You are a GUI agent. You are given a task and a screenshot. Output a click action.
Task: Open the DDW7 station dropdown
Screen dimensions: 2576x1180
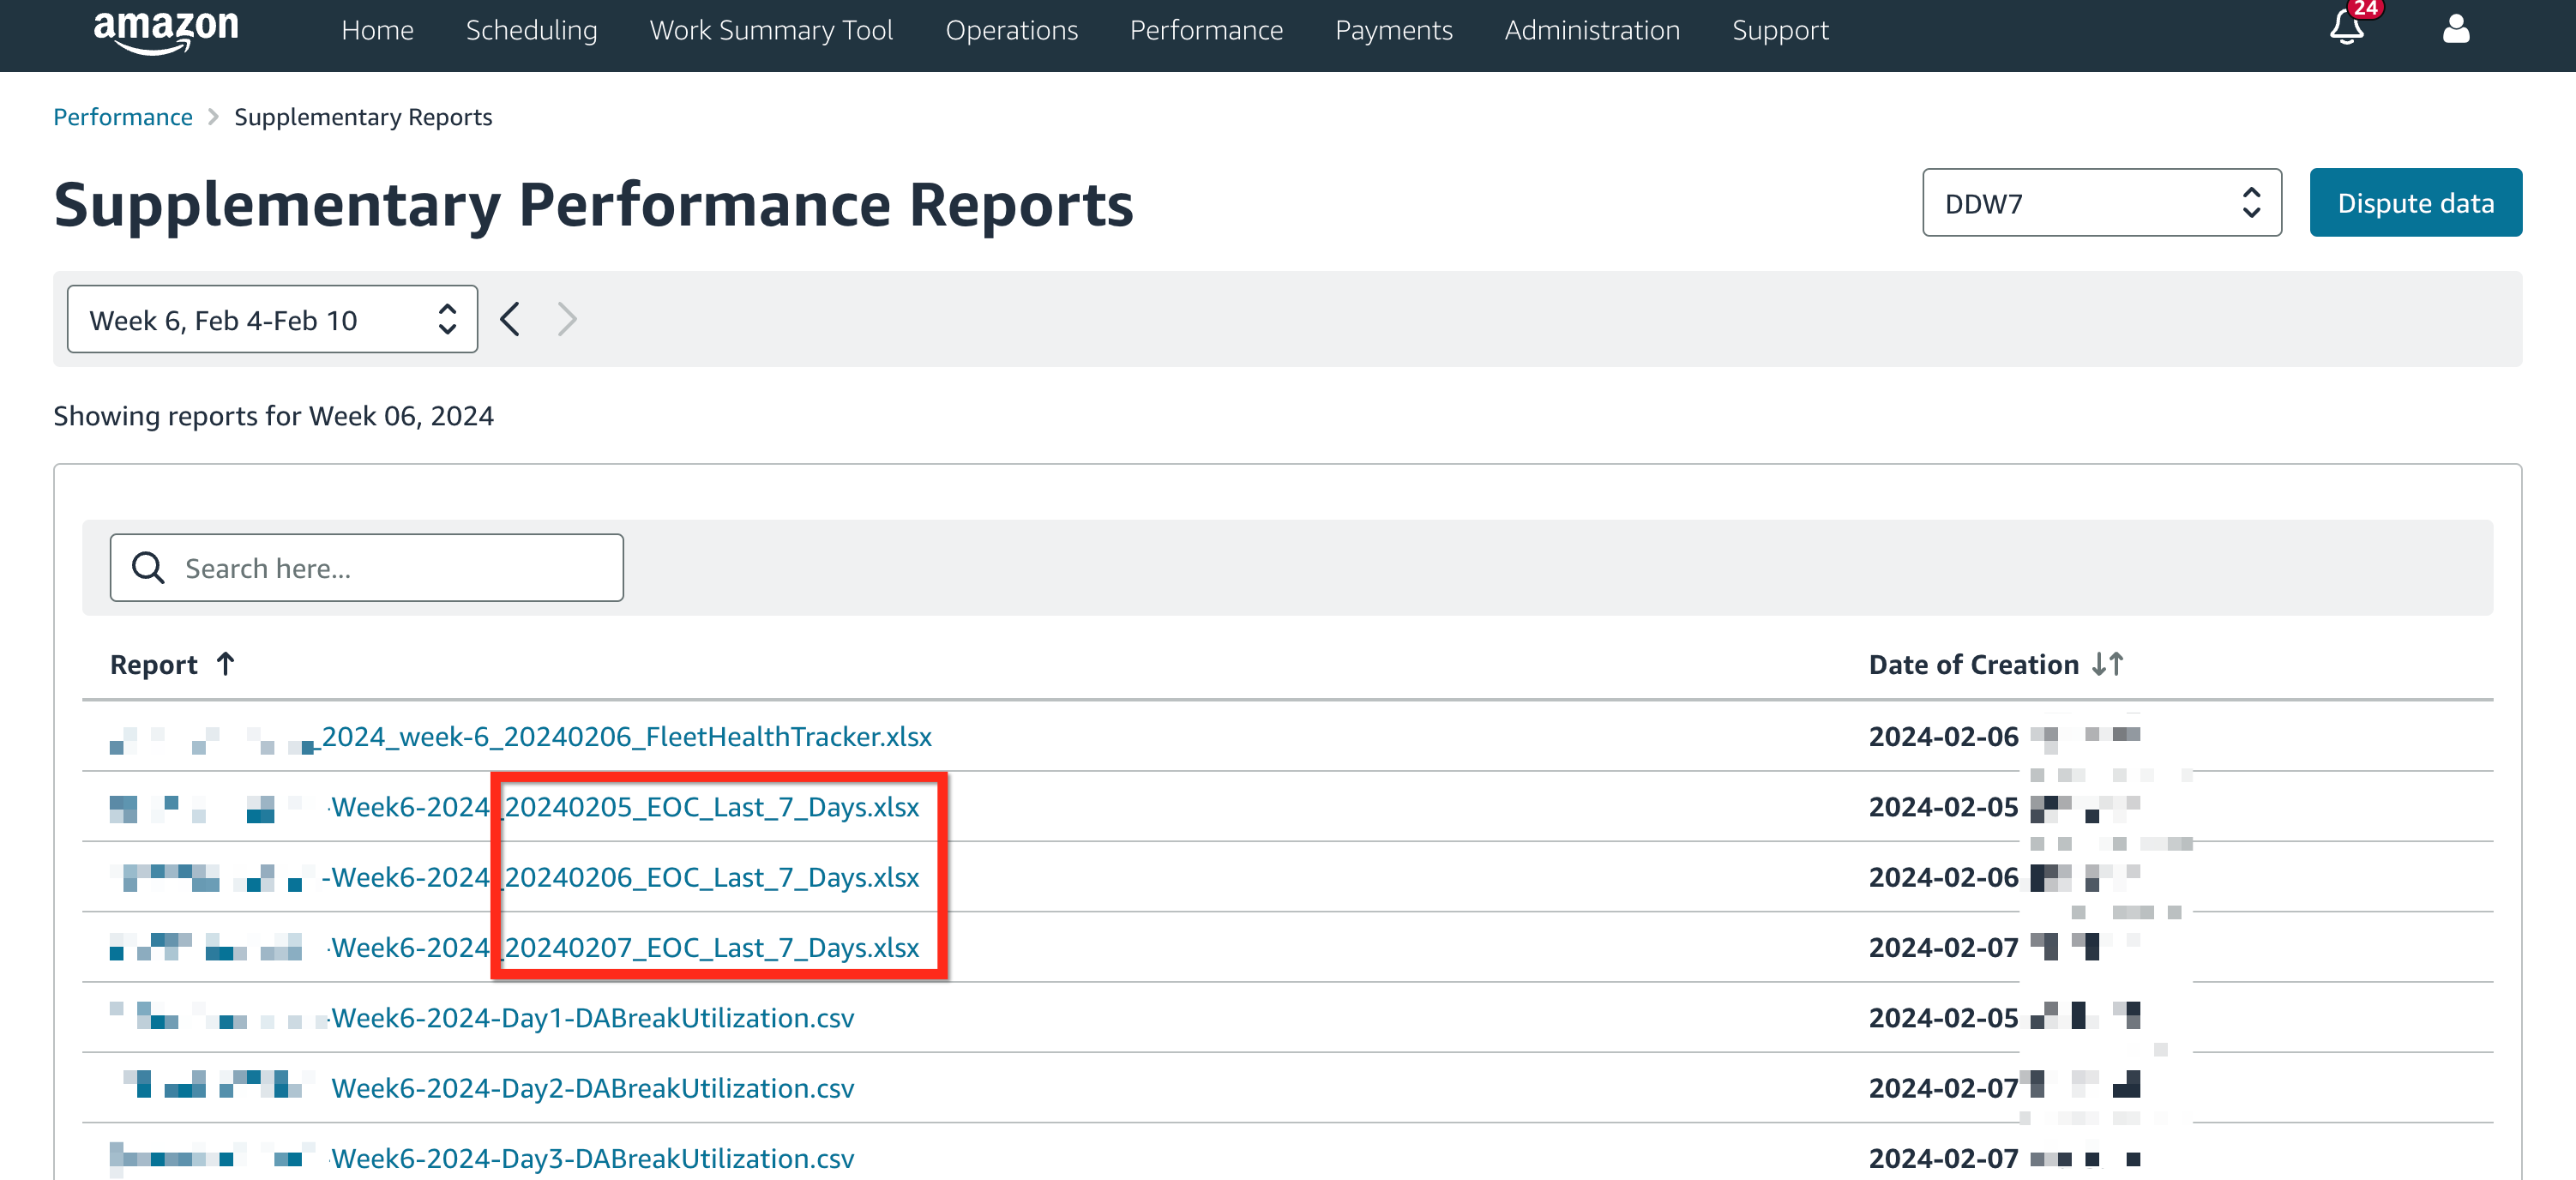click(x=2101, y=203)
